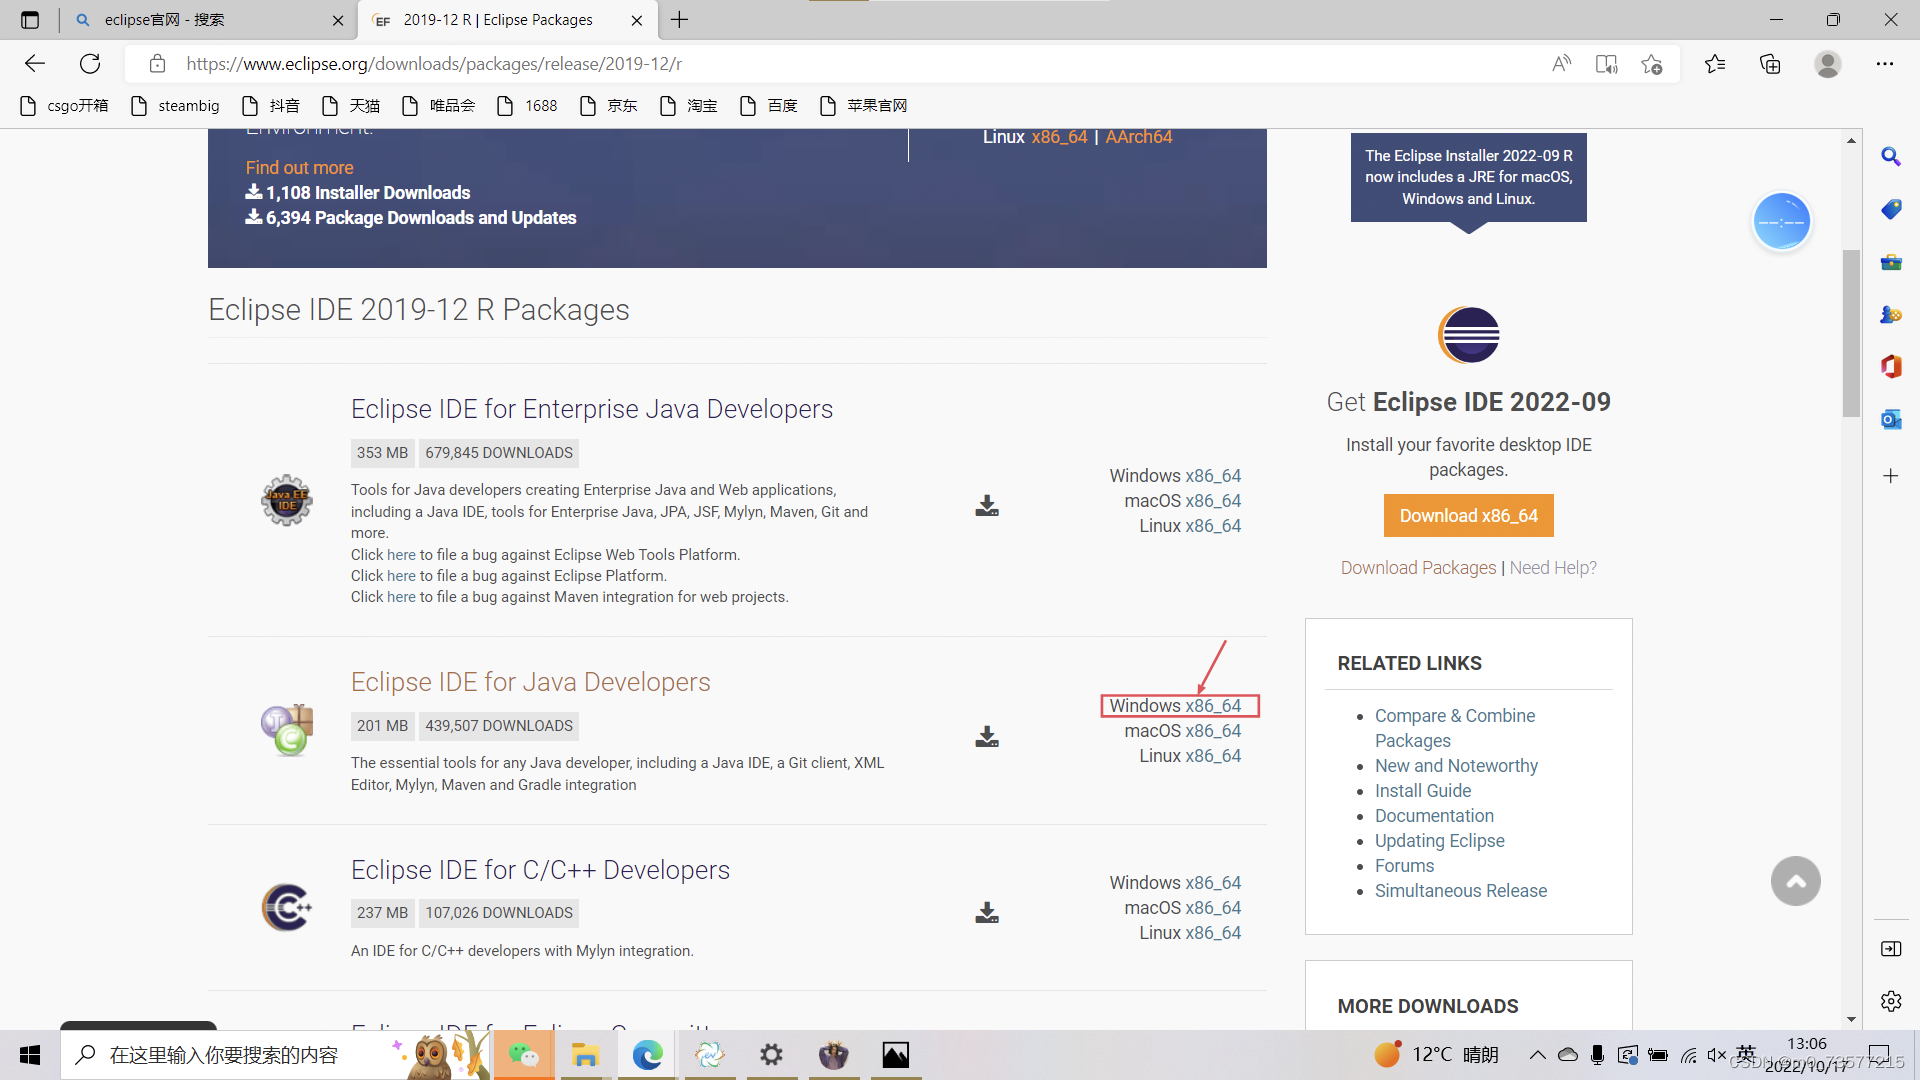Screen dimensions: 1920x1080
Task: Click the AArch64 Linux link in banner
Action: (1139, 137)
